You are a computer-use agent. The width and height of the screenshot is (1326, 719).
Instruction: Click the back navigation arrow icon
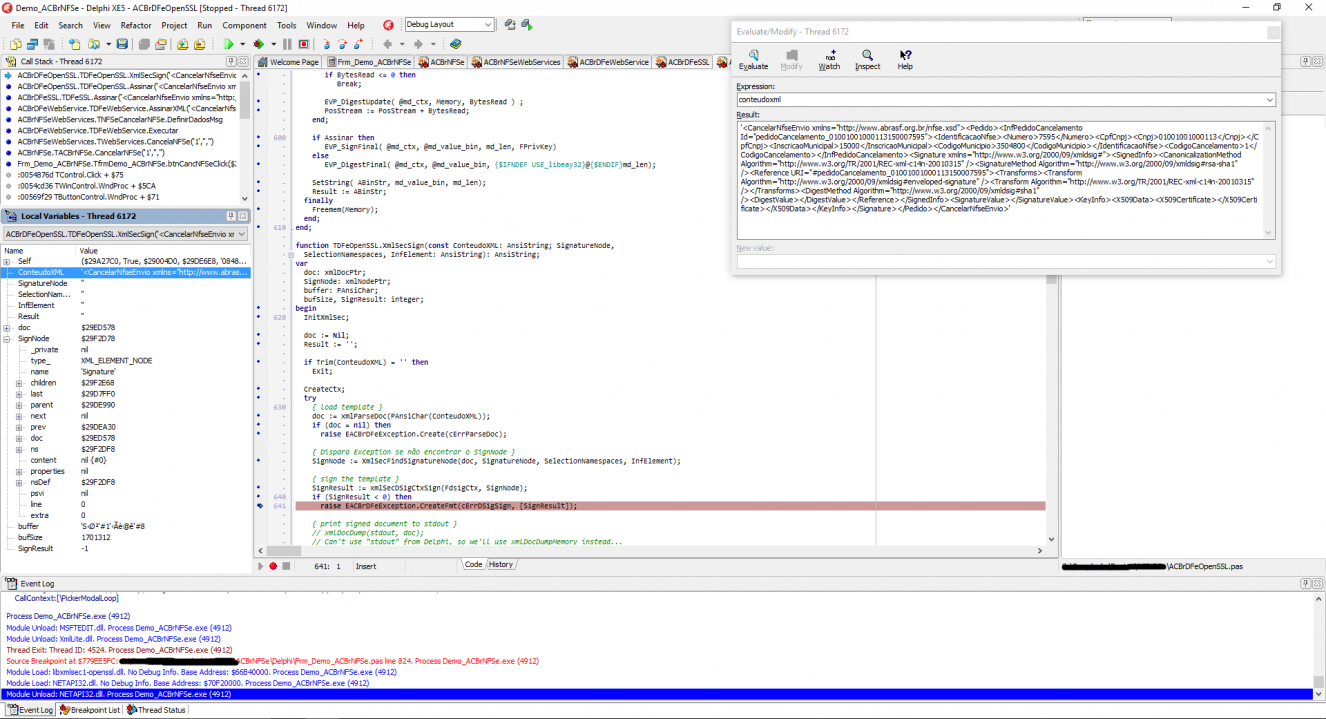click(387, 44)
